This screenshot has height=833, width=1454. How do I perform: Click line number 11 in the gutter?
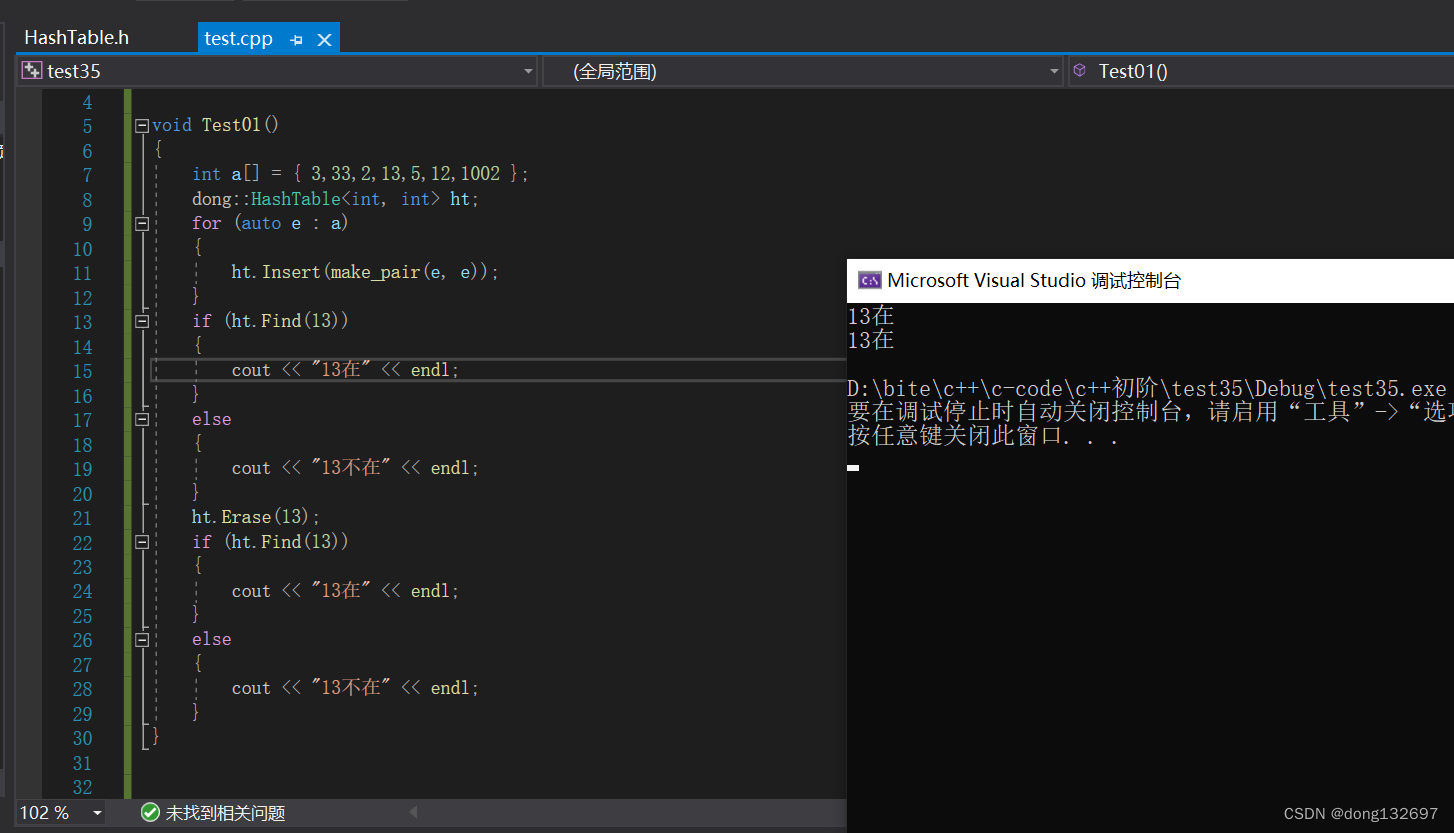click(x=82, y=273)
